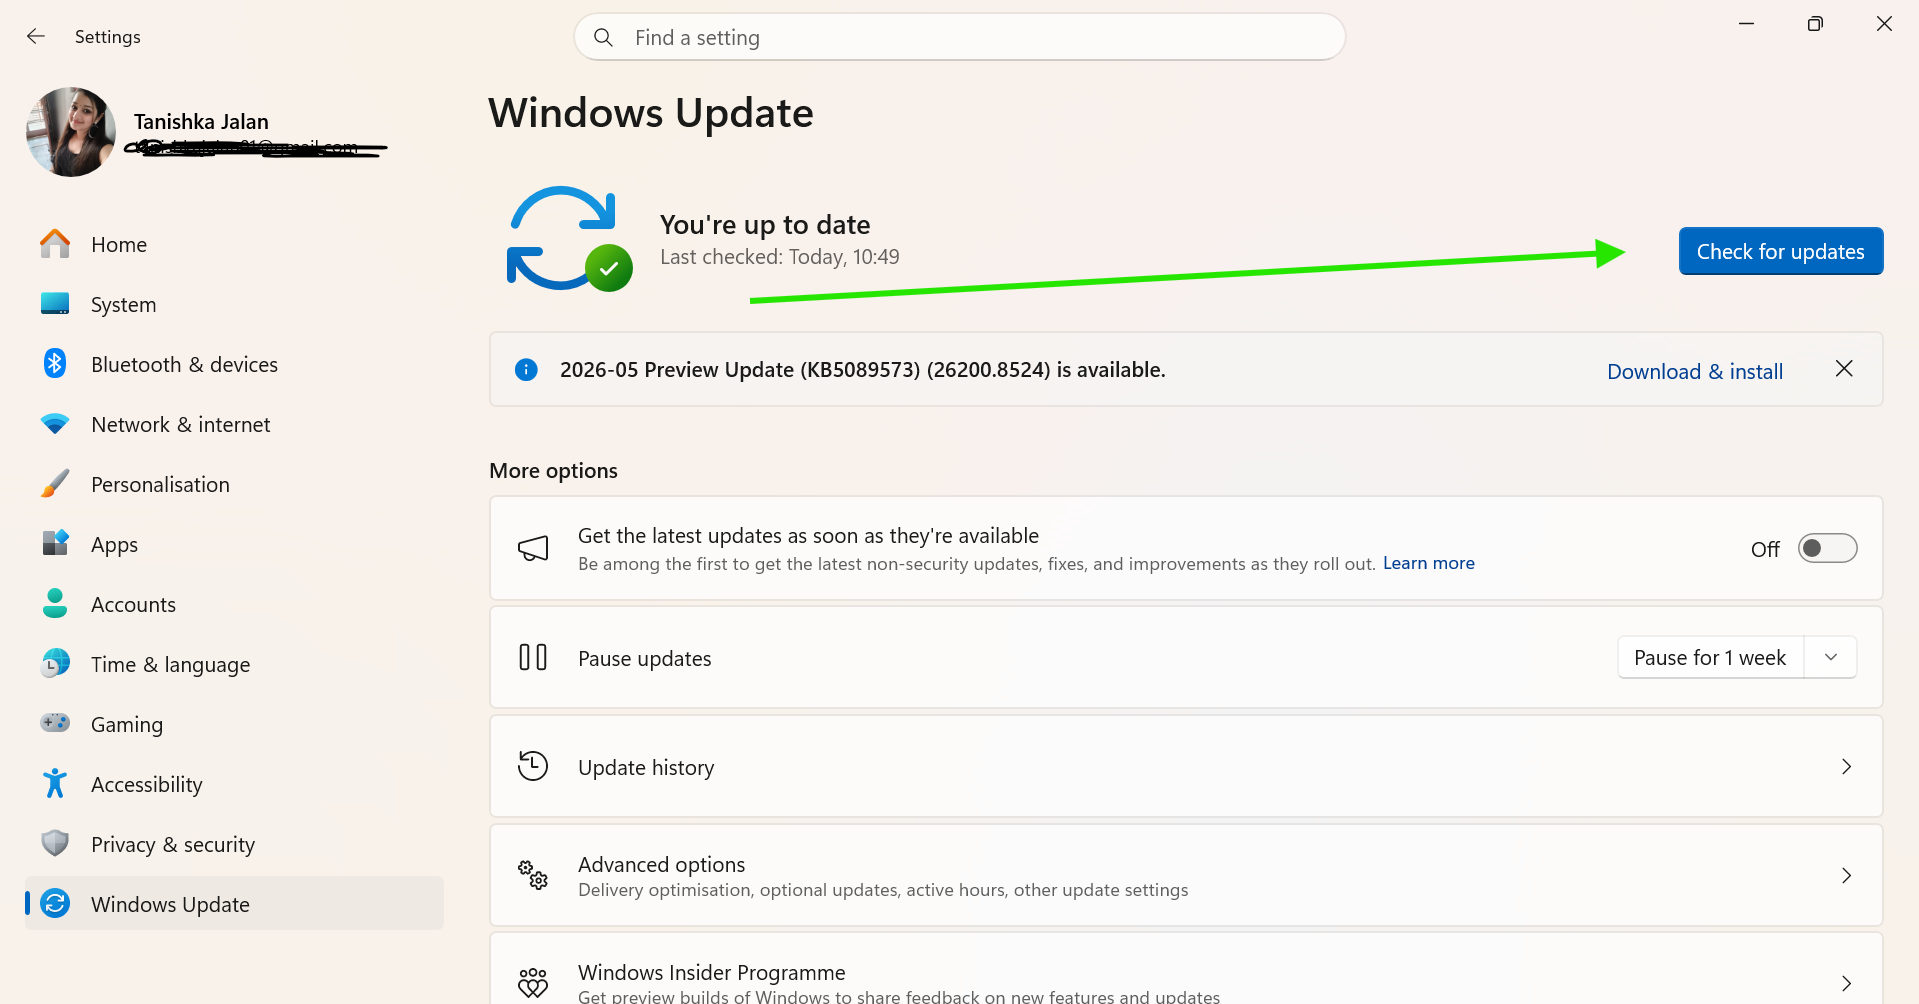Expand Windows Insider Programme chevron

tap(1846, 983)
